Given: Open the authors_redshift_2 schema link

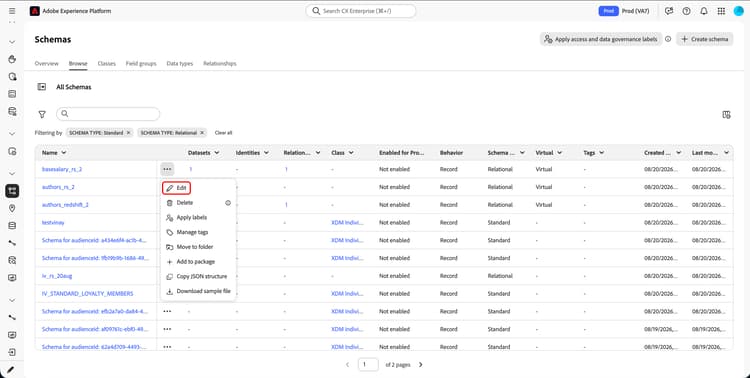Looking at the screenshot, I should (x=65, y=205).
